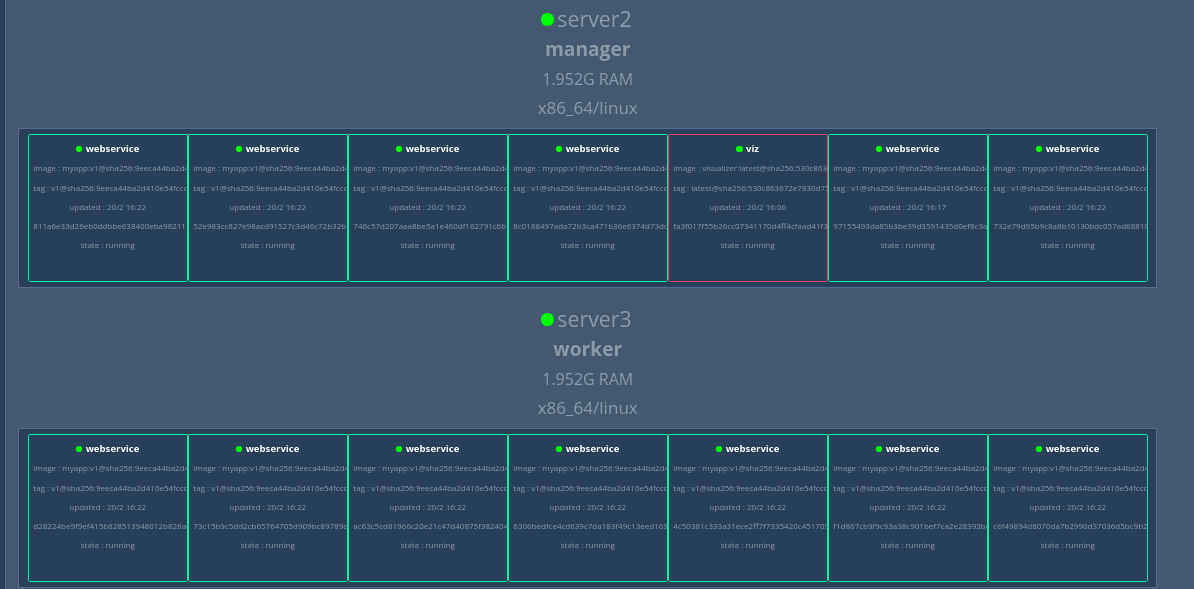Image resolution: width=1194 pixels, height=589 pixels.
Task: Click image myapp:v1 line in card 746c57d2
Action: (428, 168)
